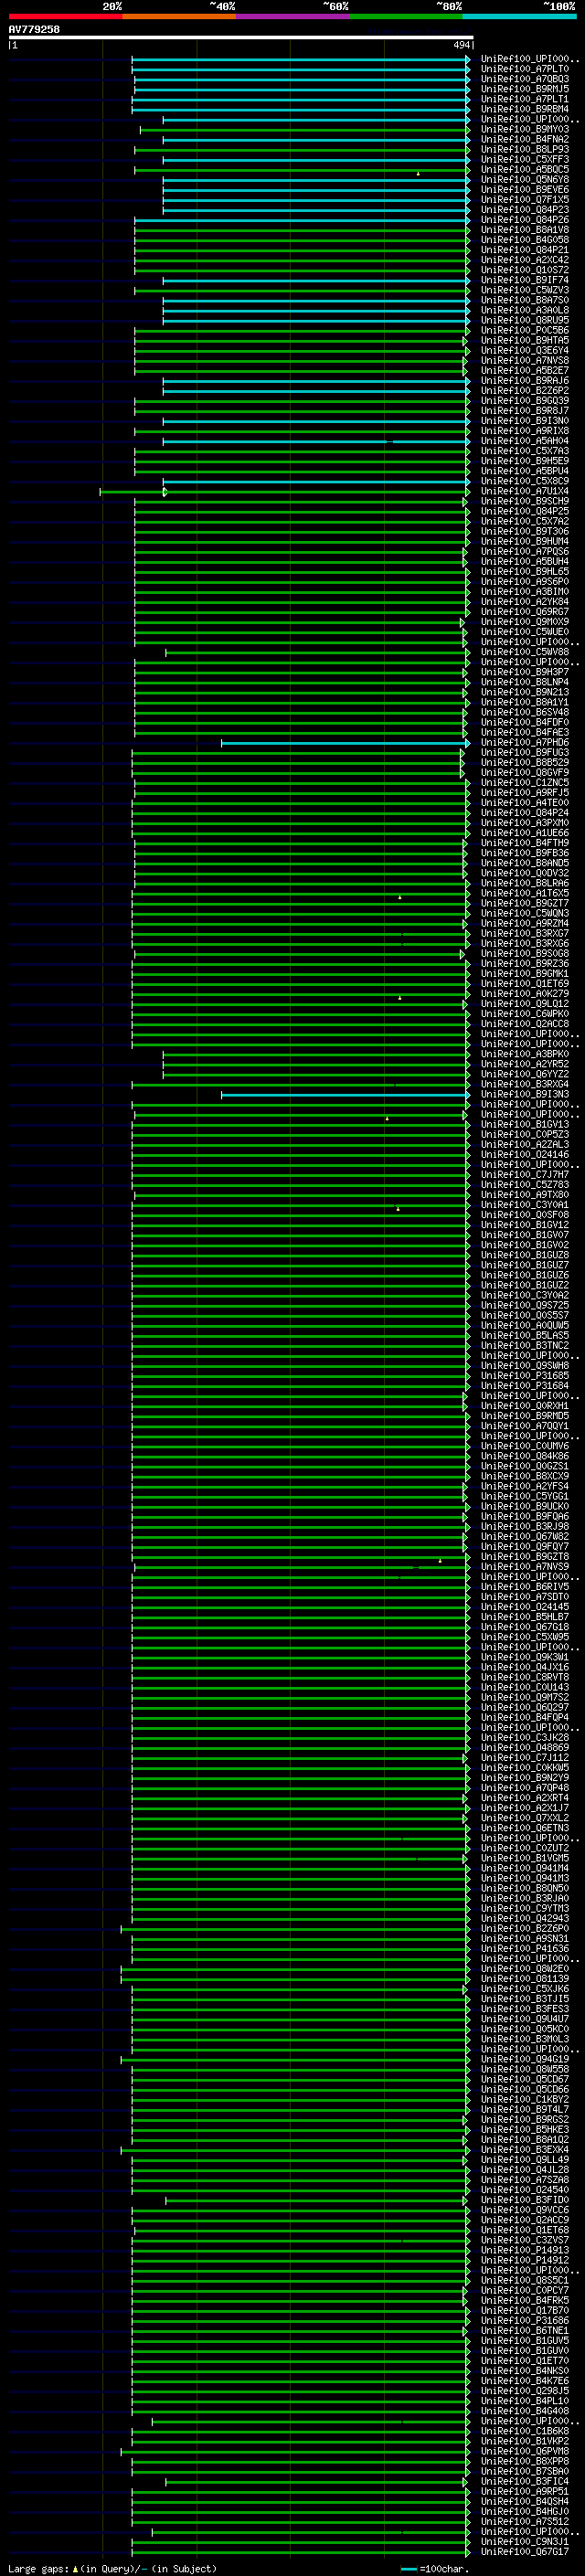
Task: Open hit UniRef100_B9RMJ5
Action: tap(524, 89)
